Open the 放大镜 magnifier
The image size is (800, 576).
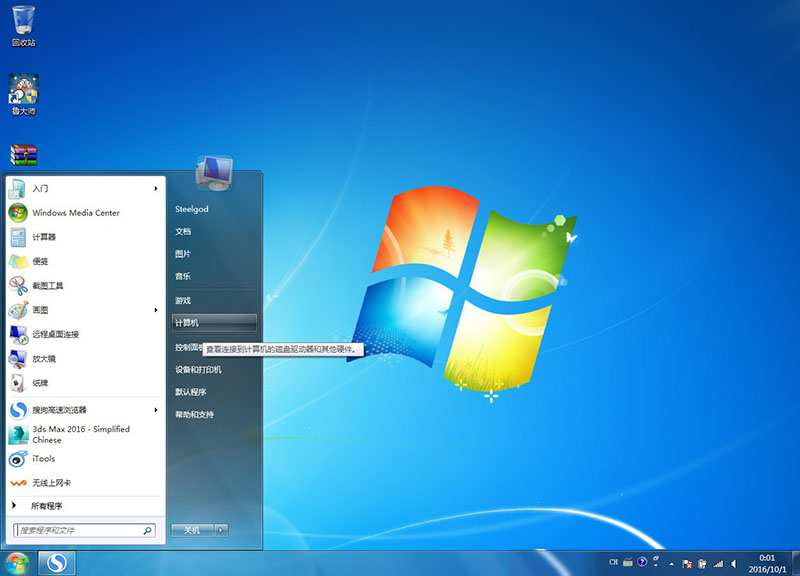pyautogui.click(x=85, y=359)
